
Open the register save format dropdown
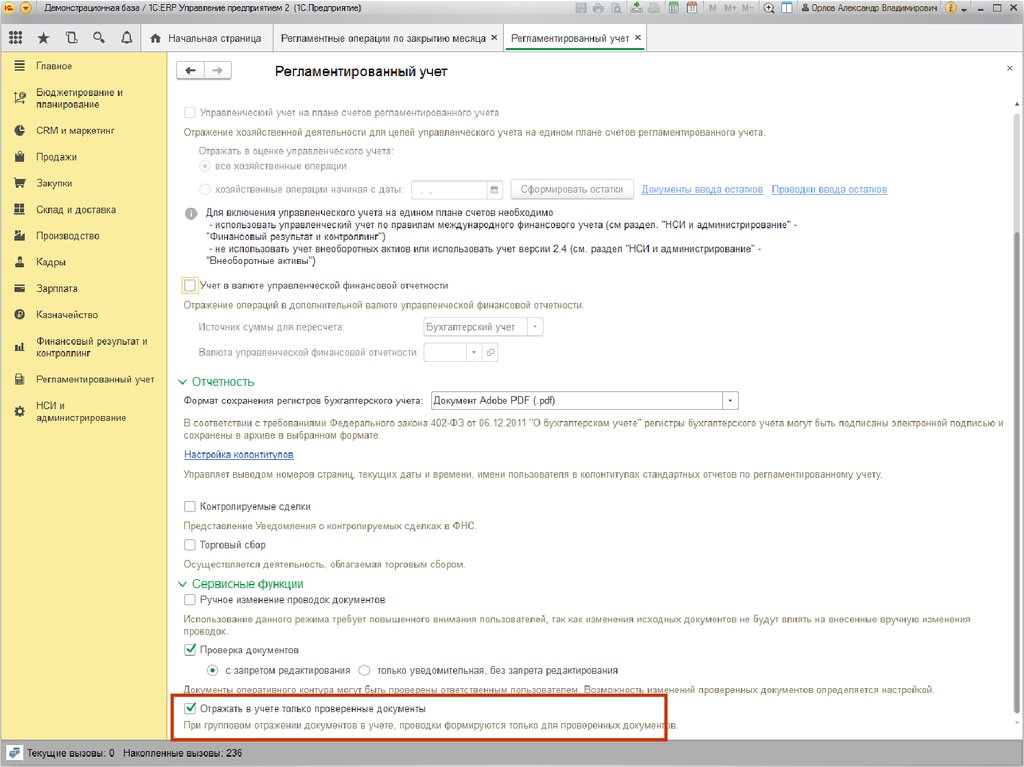[x=731, y=400]
